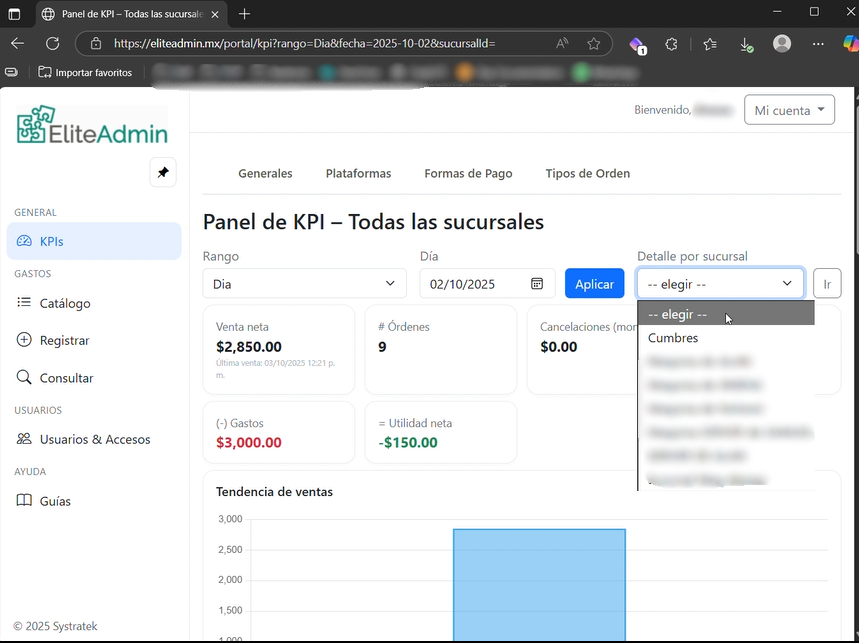This screenshot has width=859, height=643.
Task: Switch to the Plataformas tab
Action: [358, 173]
